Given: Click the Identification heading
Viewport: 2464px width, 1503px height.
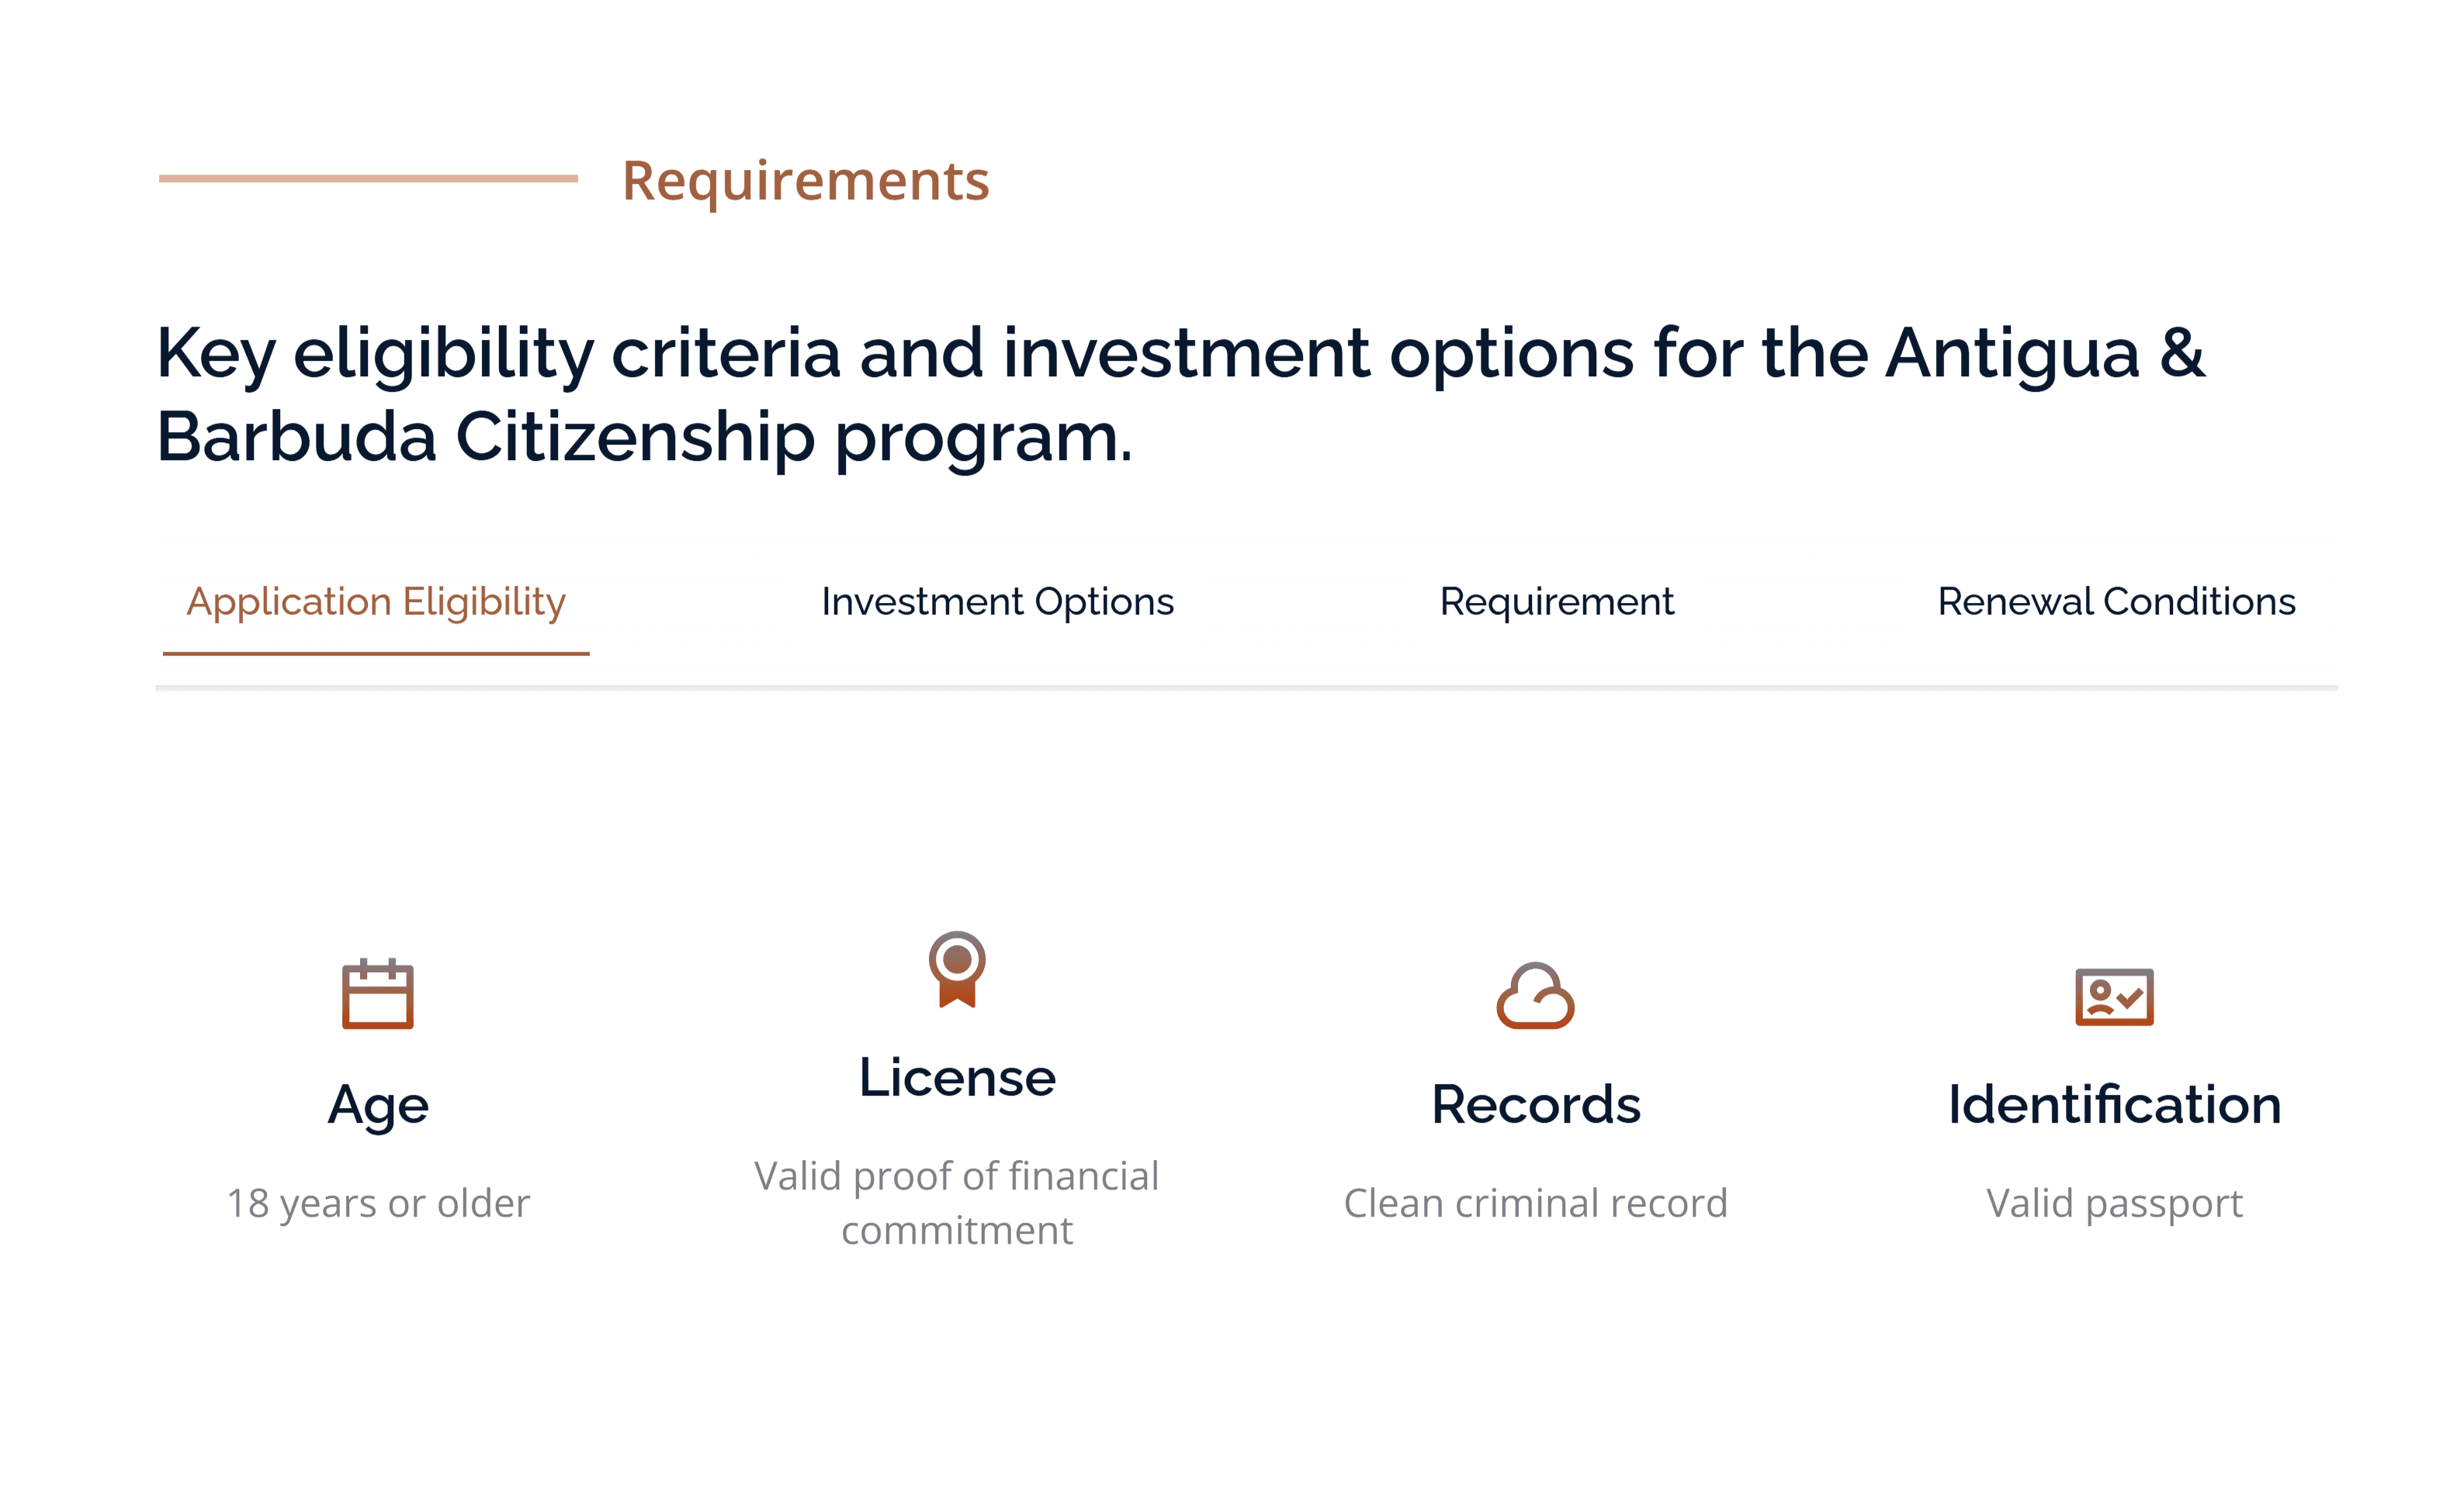Looking at the screenshot, I should click(2114, 1105).
